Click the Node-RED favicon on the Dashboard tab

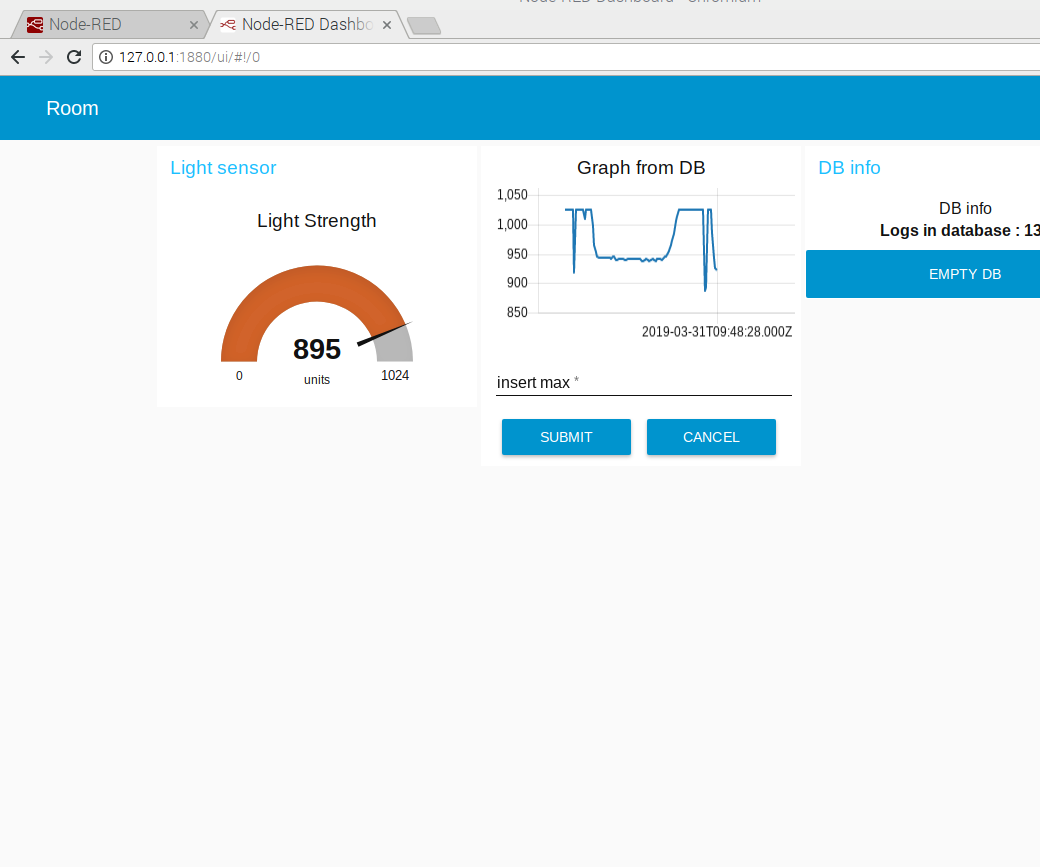(228, 24)
